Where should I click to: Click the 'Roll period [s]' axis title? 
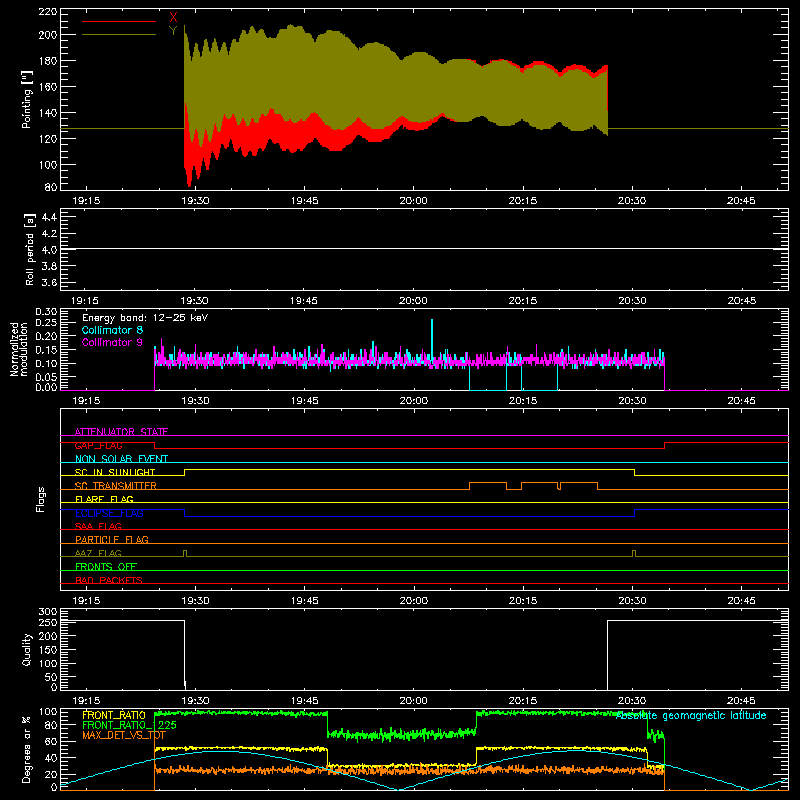pos(30,249)
